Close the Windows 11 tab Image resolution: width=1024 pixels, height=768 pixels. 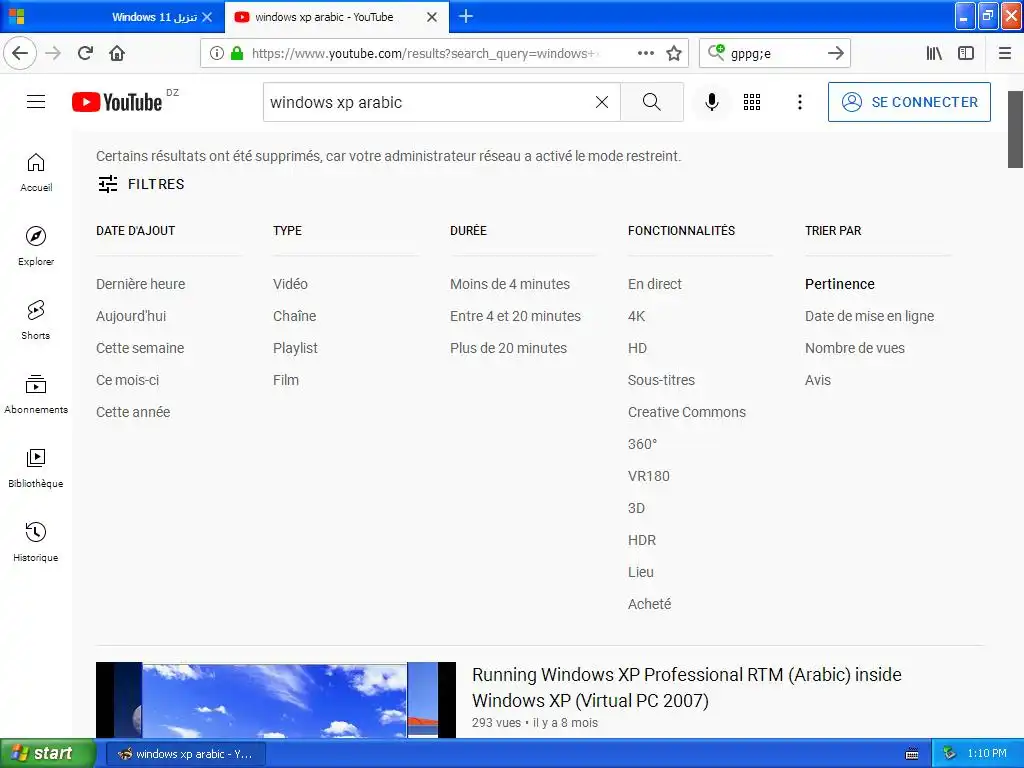(x=207, y=17)
